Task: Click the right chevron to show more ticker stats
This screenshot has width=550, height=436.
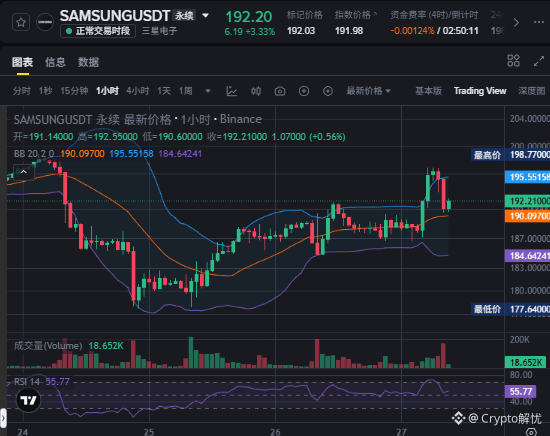Action: (516, 23)
